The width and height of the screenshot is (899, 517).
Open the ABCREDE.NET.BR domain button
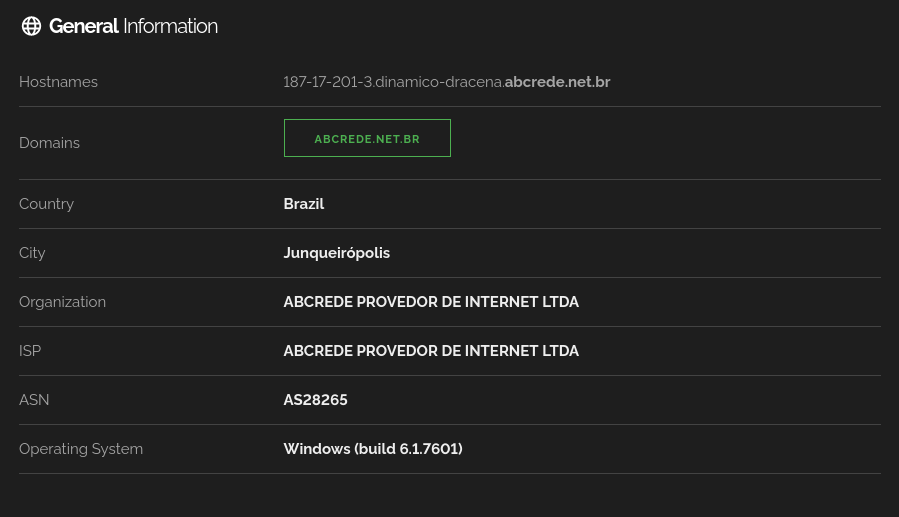coord(367,138)
